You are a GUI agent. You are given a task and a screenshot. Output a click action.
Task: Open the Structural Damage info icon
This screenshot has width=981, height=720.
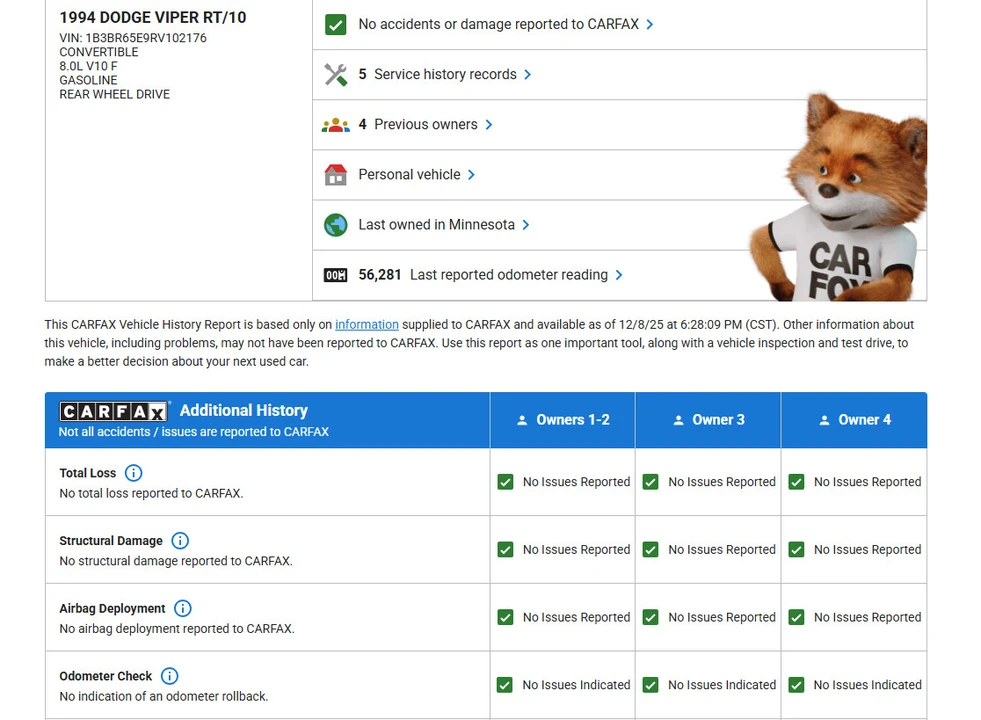point(180,540)
